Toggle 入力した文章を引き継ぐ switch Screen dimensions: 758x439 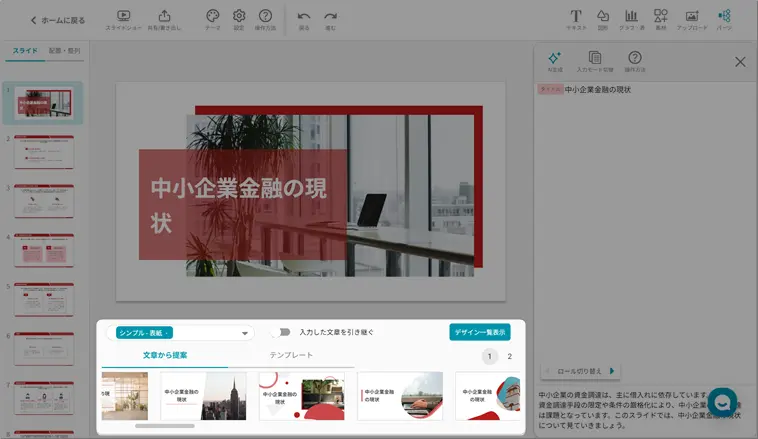(282, 332)
